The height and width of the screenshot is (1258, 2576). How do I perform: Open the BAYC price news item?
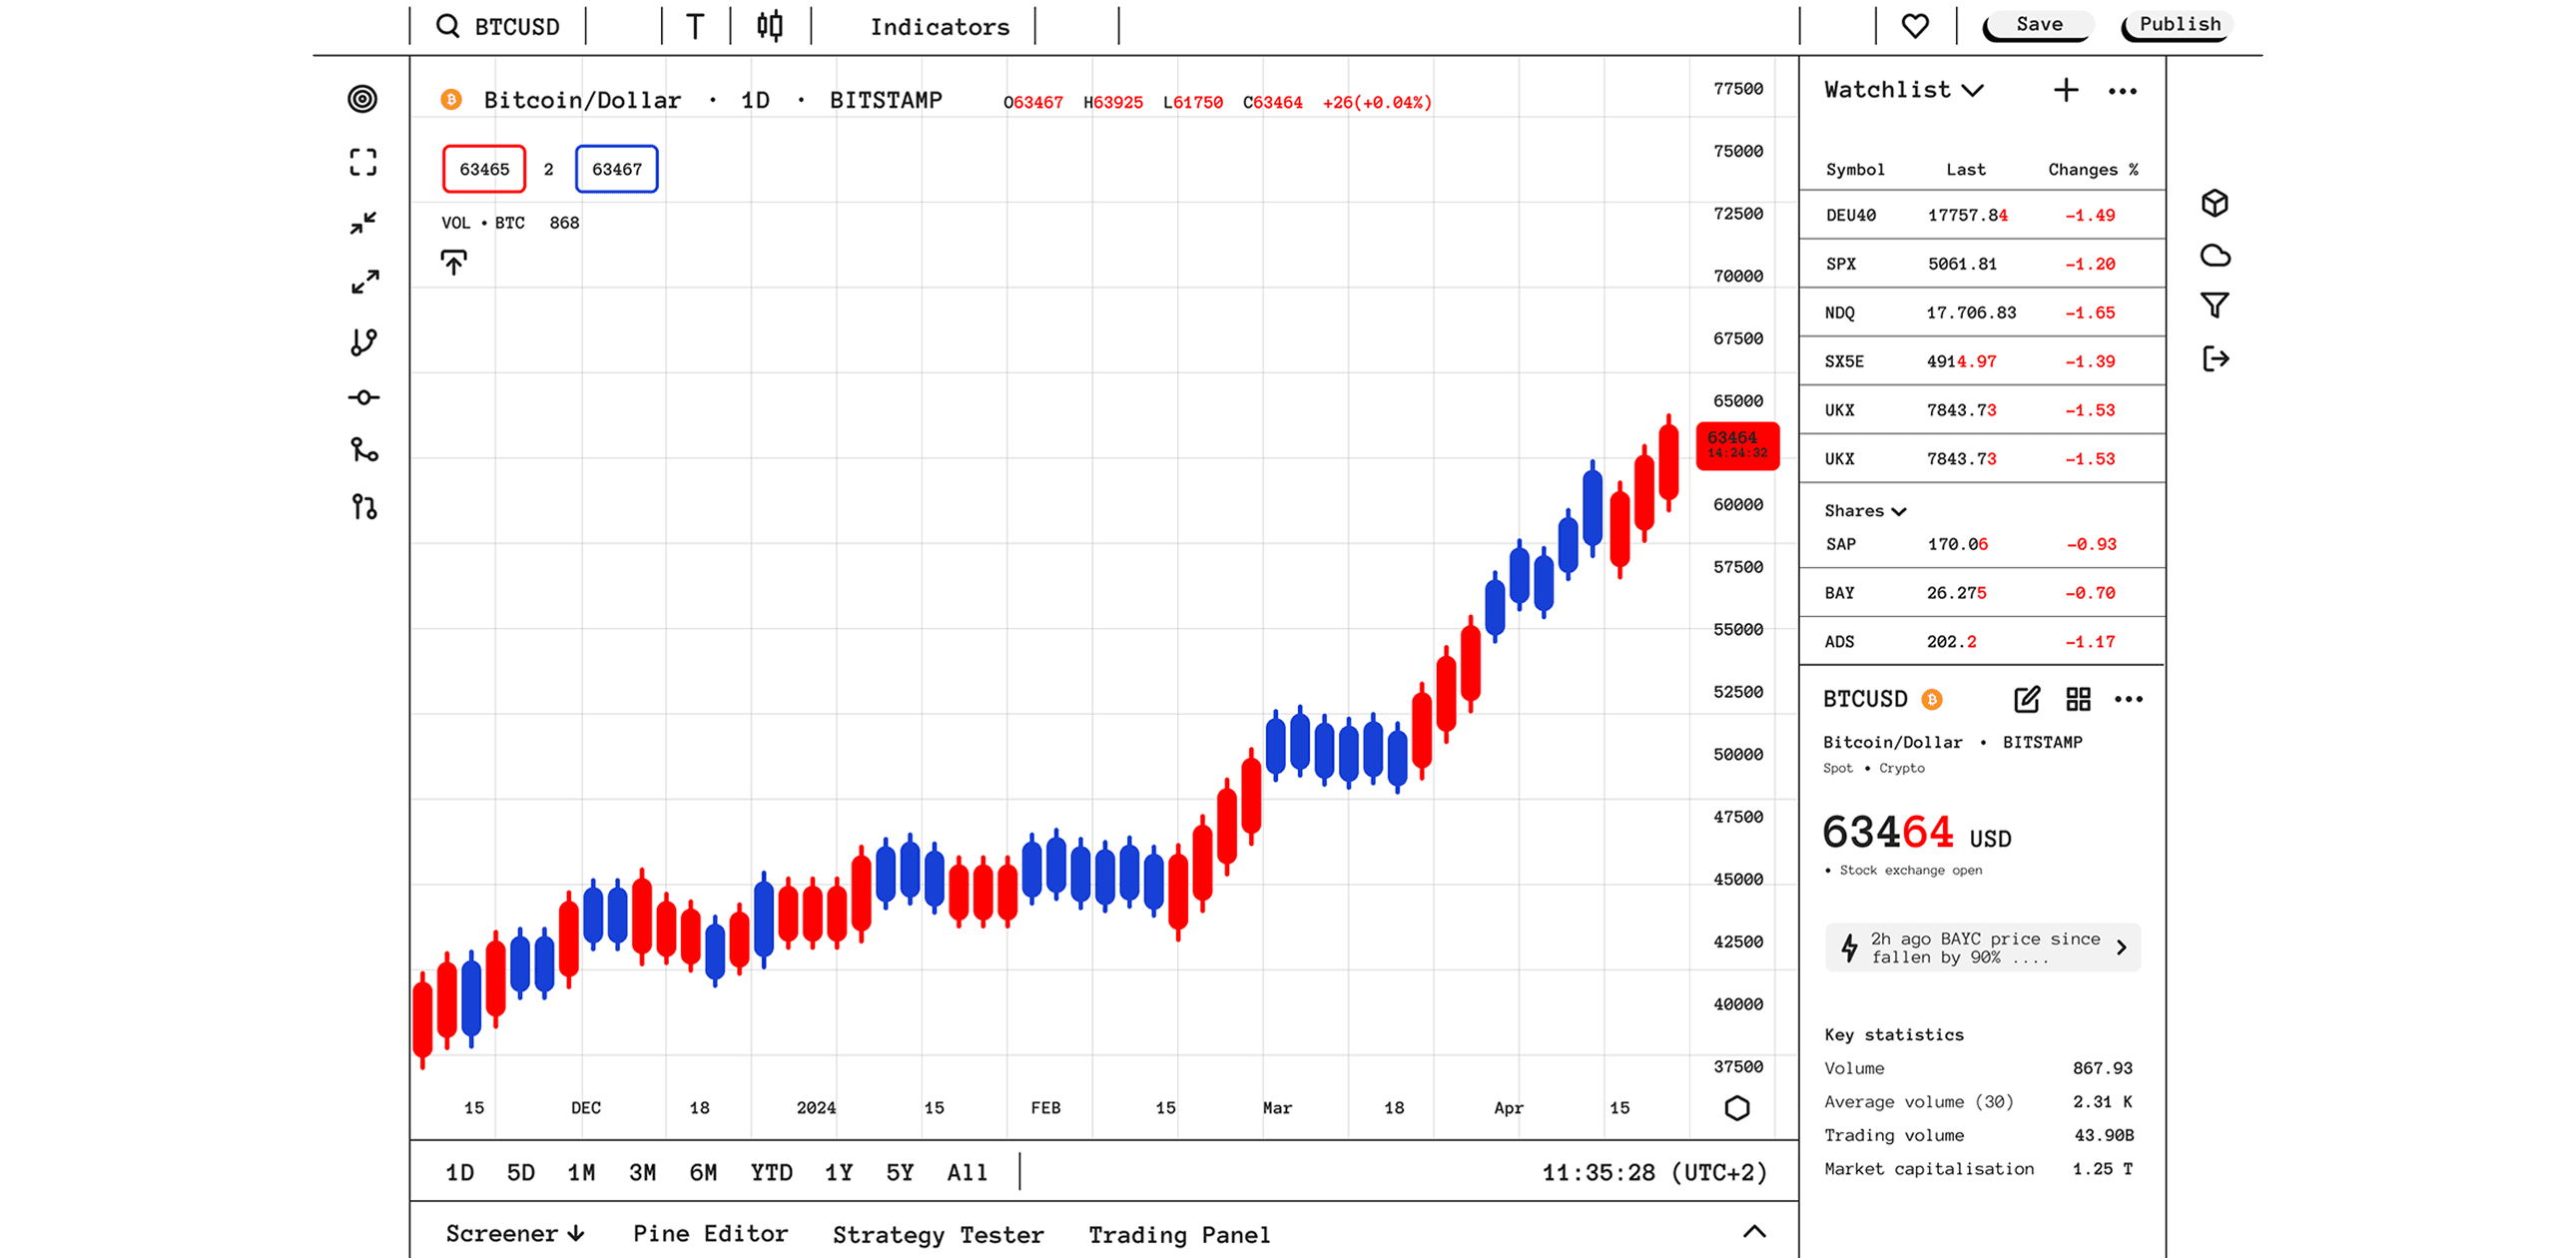click(x=1982, y=947)
